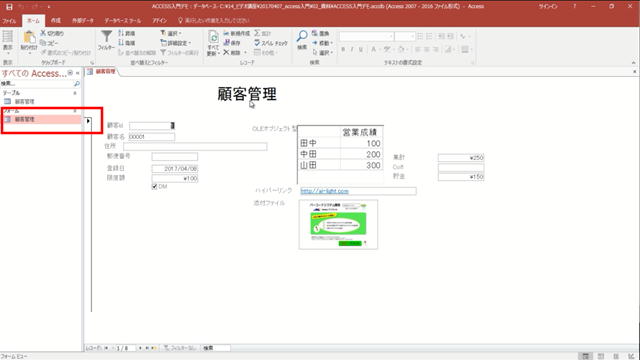Click the Sort ascending icon

point(121,33)
